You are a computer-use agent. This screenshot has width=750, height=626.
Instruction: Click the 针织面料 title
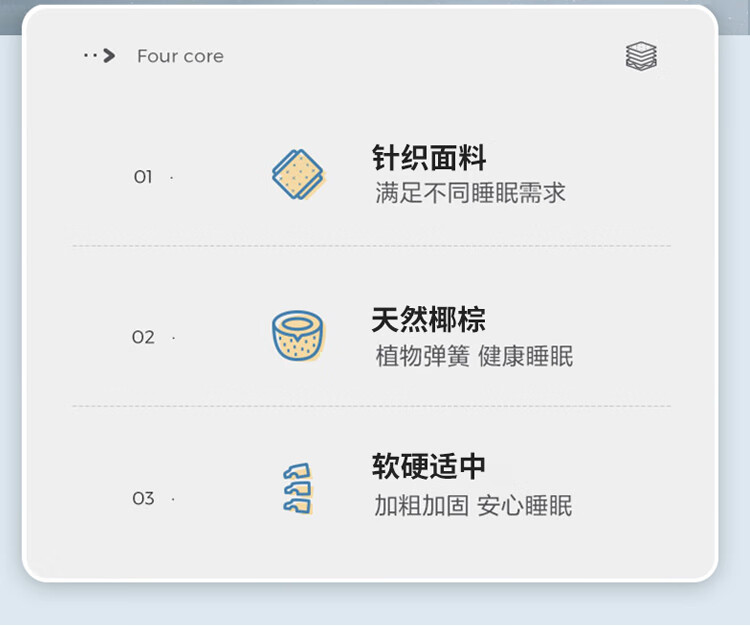[429, 157]
